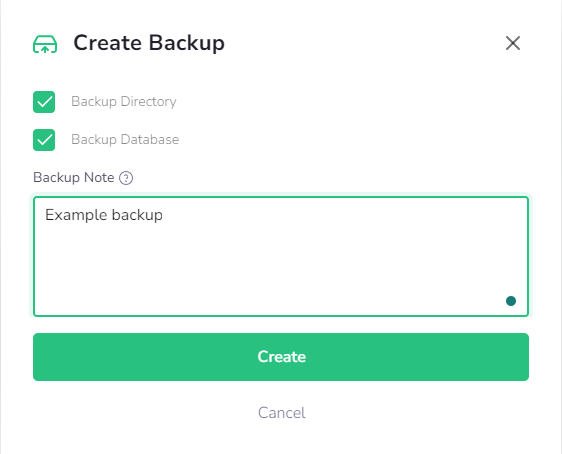Click the white checkmark of Backup Directory
Image resolution: width=562 pixels, height=454 pixels.
tap(44, 102)
